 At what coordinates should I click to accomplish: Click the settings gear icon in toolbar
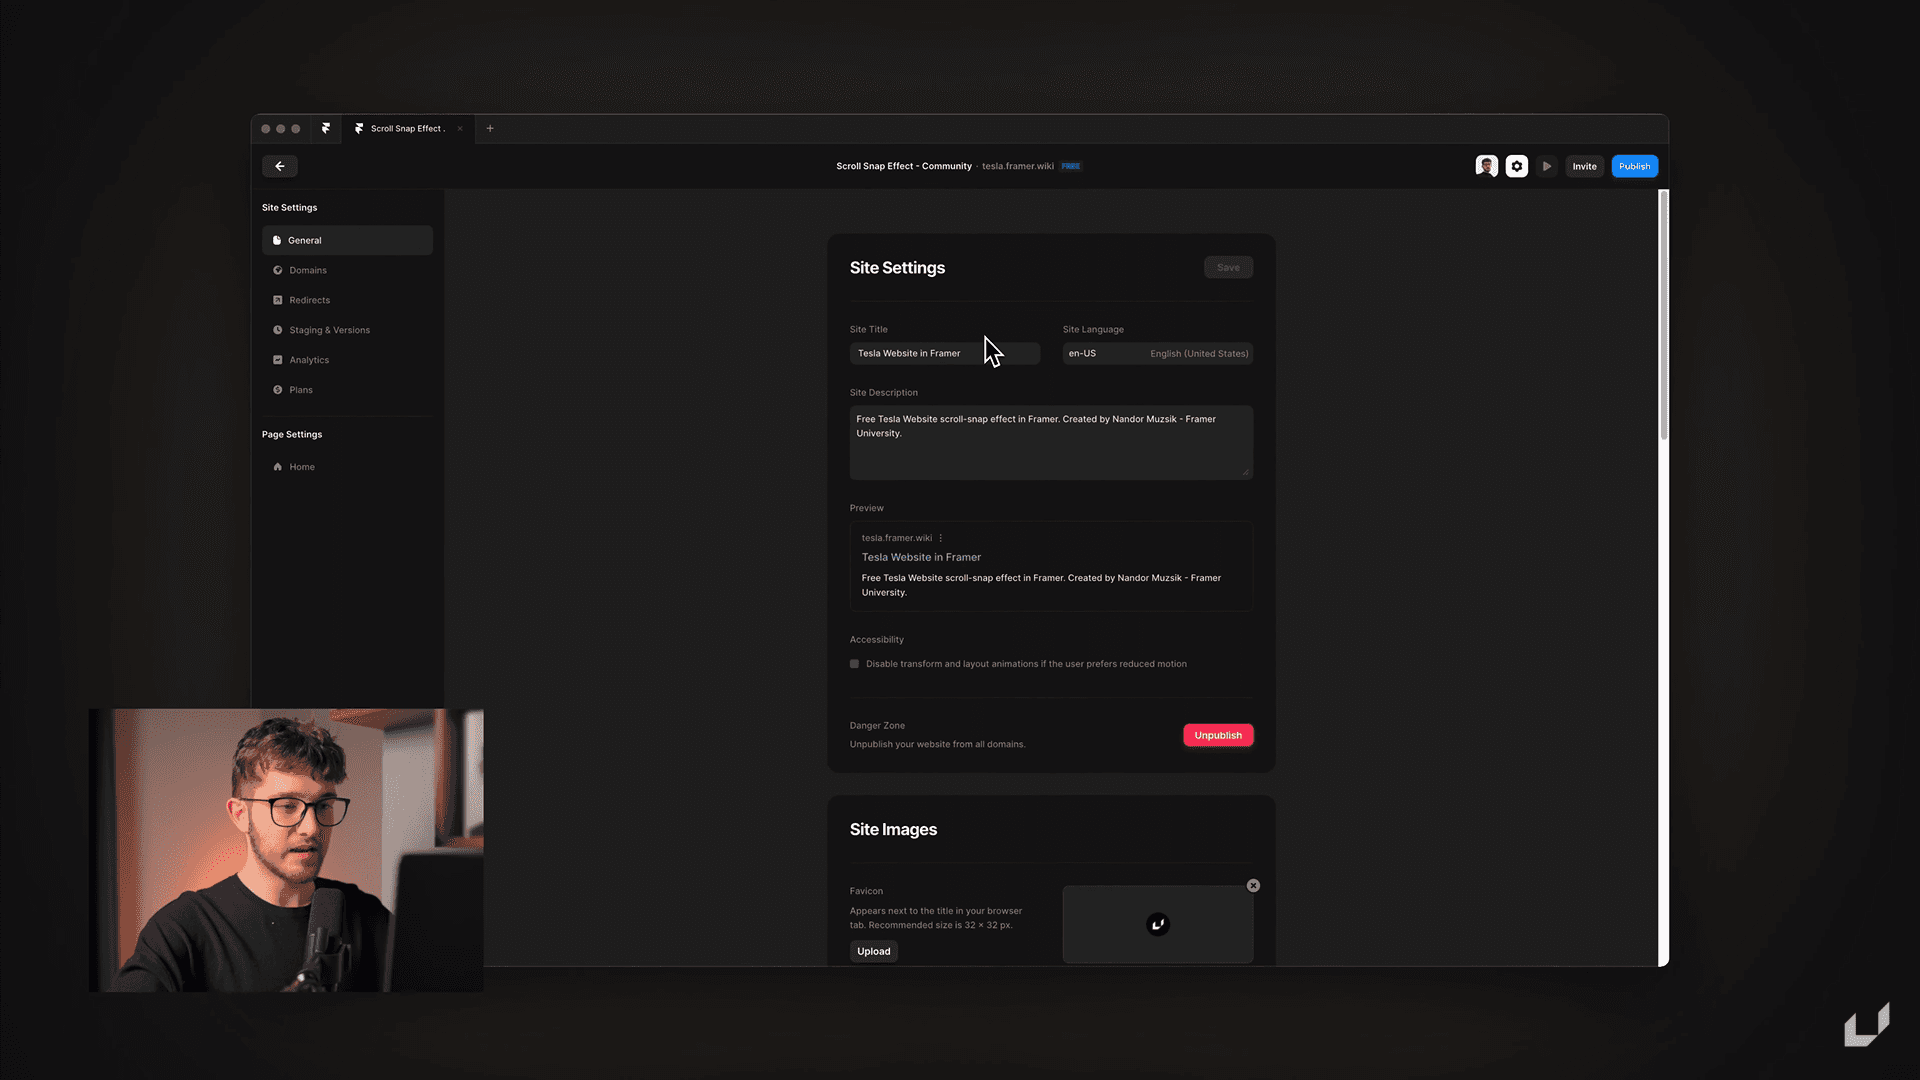click(1515, 165)
